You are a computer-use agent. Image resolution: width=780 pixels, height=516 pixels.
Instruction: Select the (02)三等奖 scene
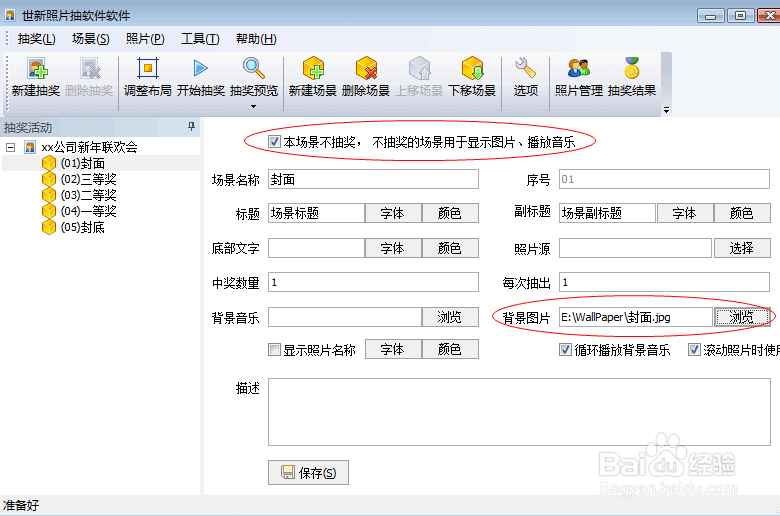pos(89,179)
